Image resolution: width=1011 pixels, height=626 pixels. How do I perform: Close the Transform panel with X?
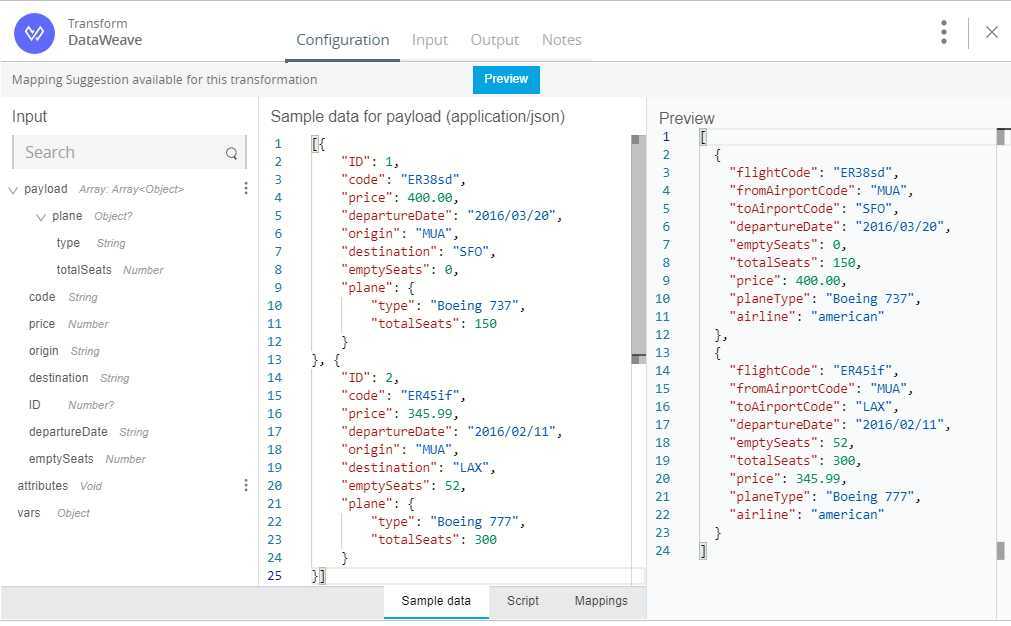(992, 32)
